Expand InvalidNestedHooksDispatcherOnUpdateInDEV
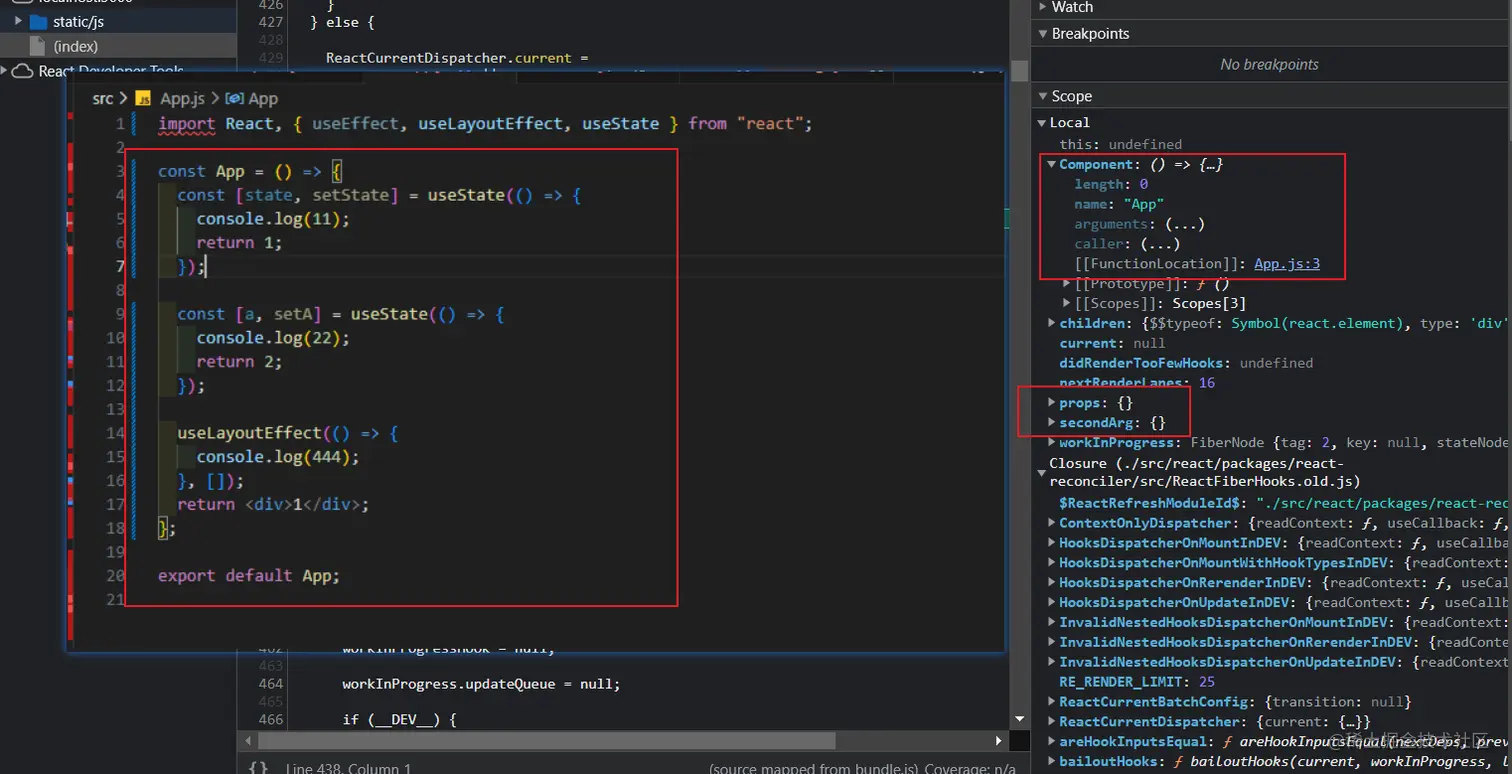 click(x=1051, y=662)
